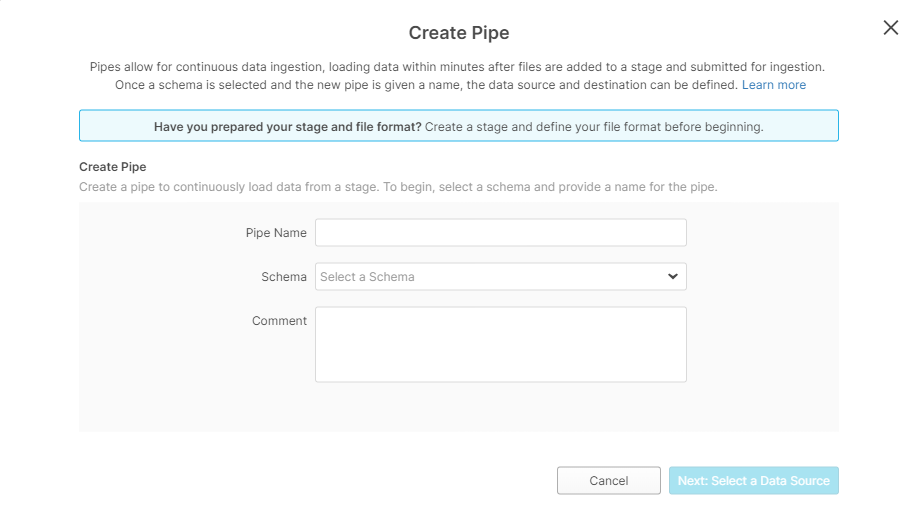Click into the Pipe Name input field
Screen dimensions: 915x508
coord(500,233)
